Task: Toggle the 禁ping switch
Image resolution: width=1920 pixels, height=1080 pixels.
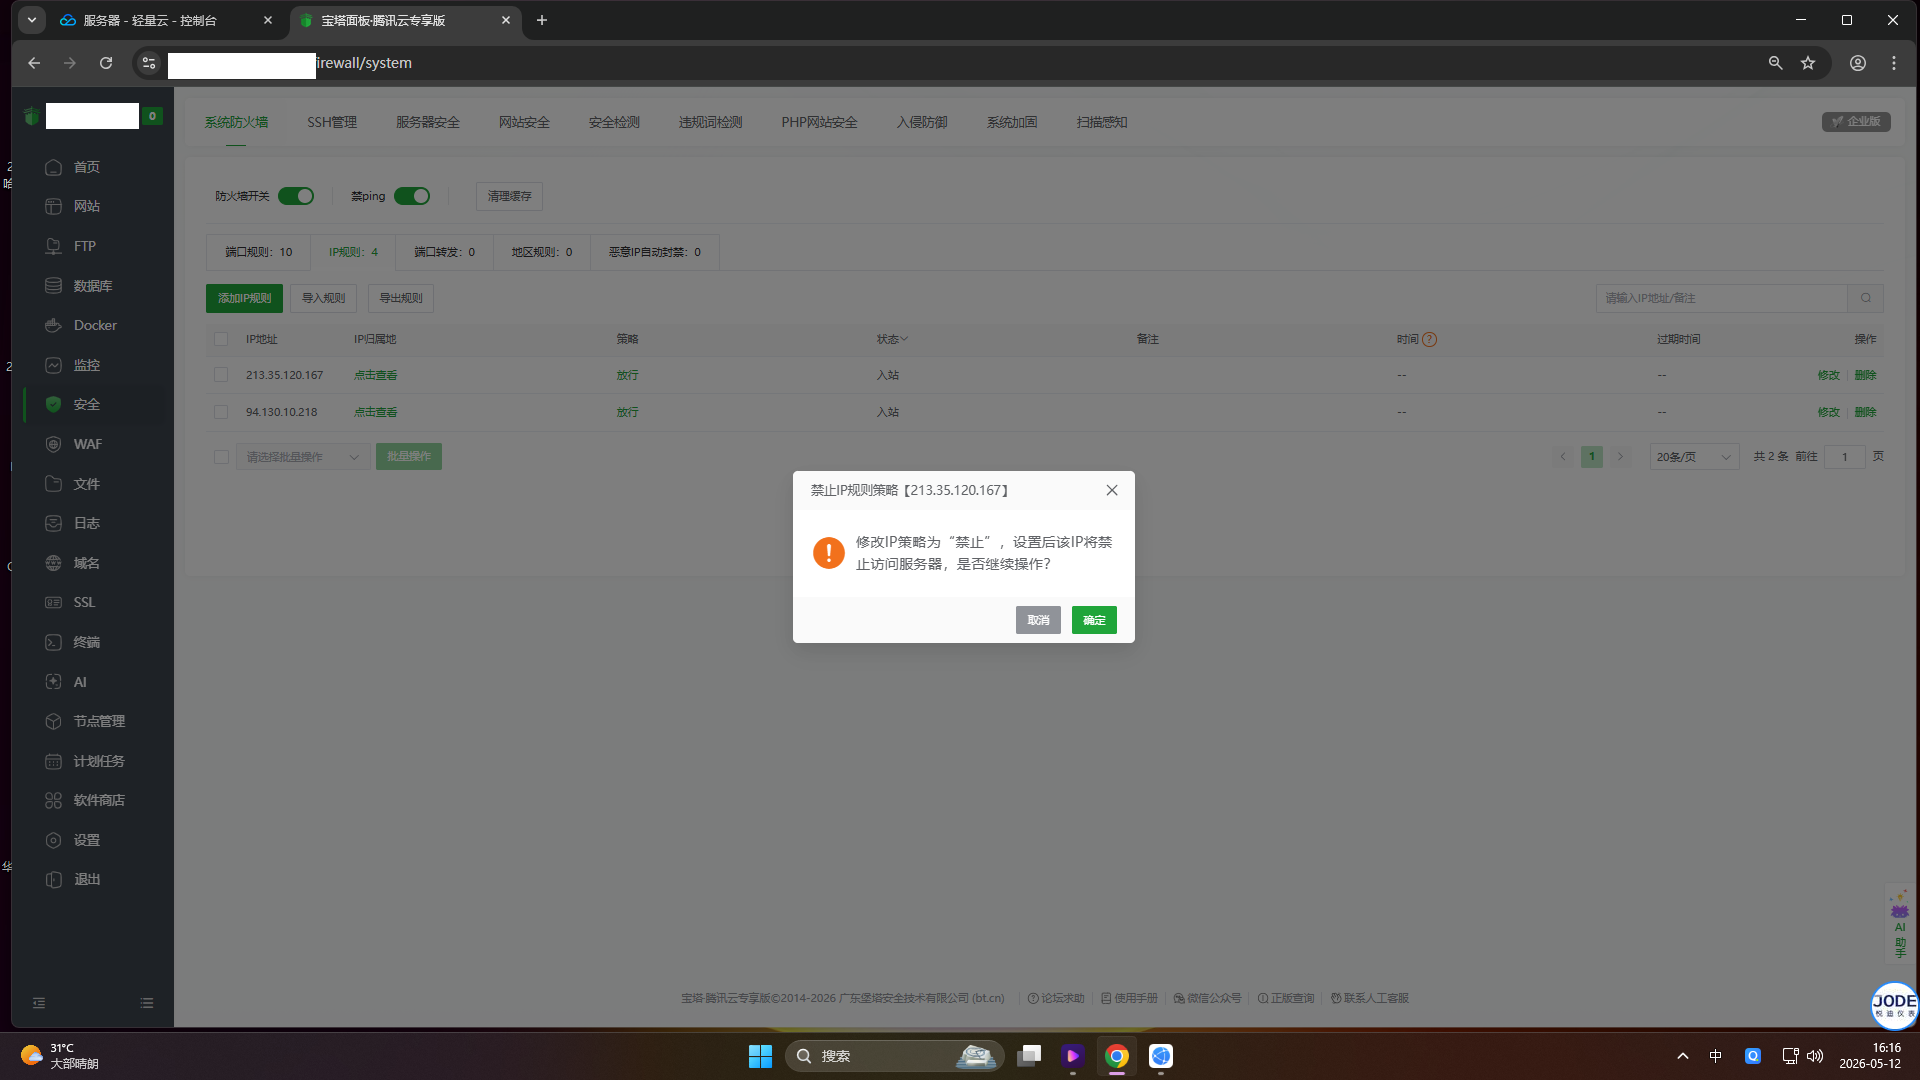Action: (412, 196)
